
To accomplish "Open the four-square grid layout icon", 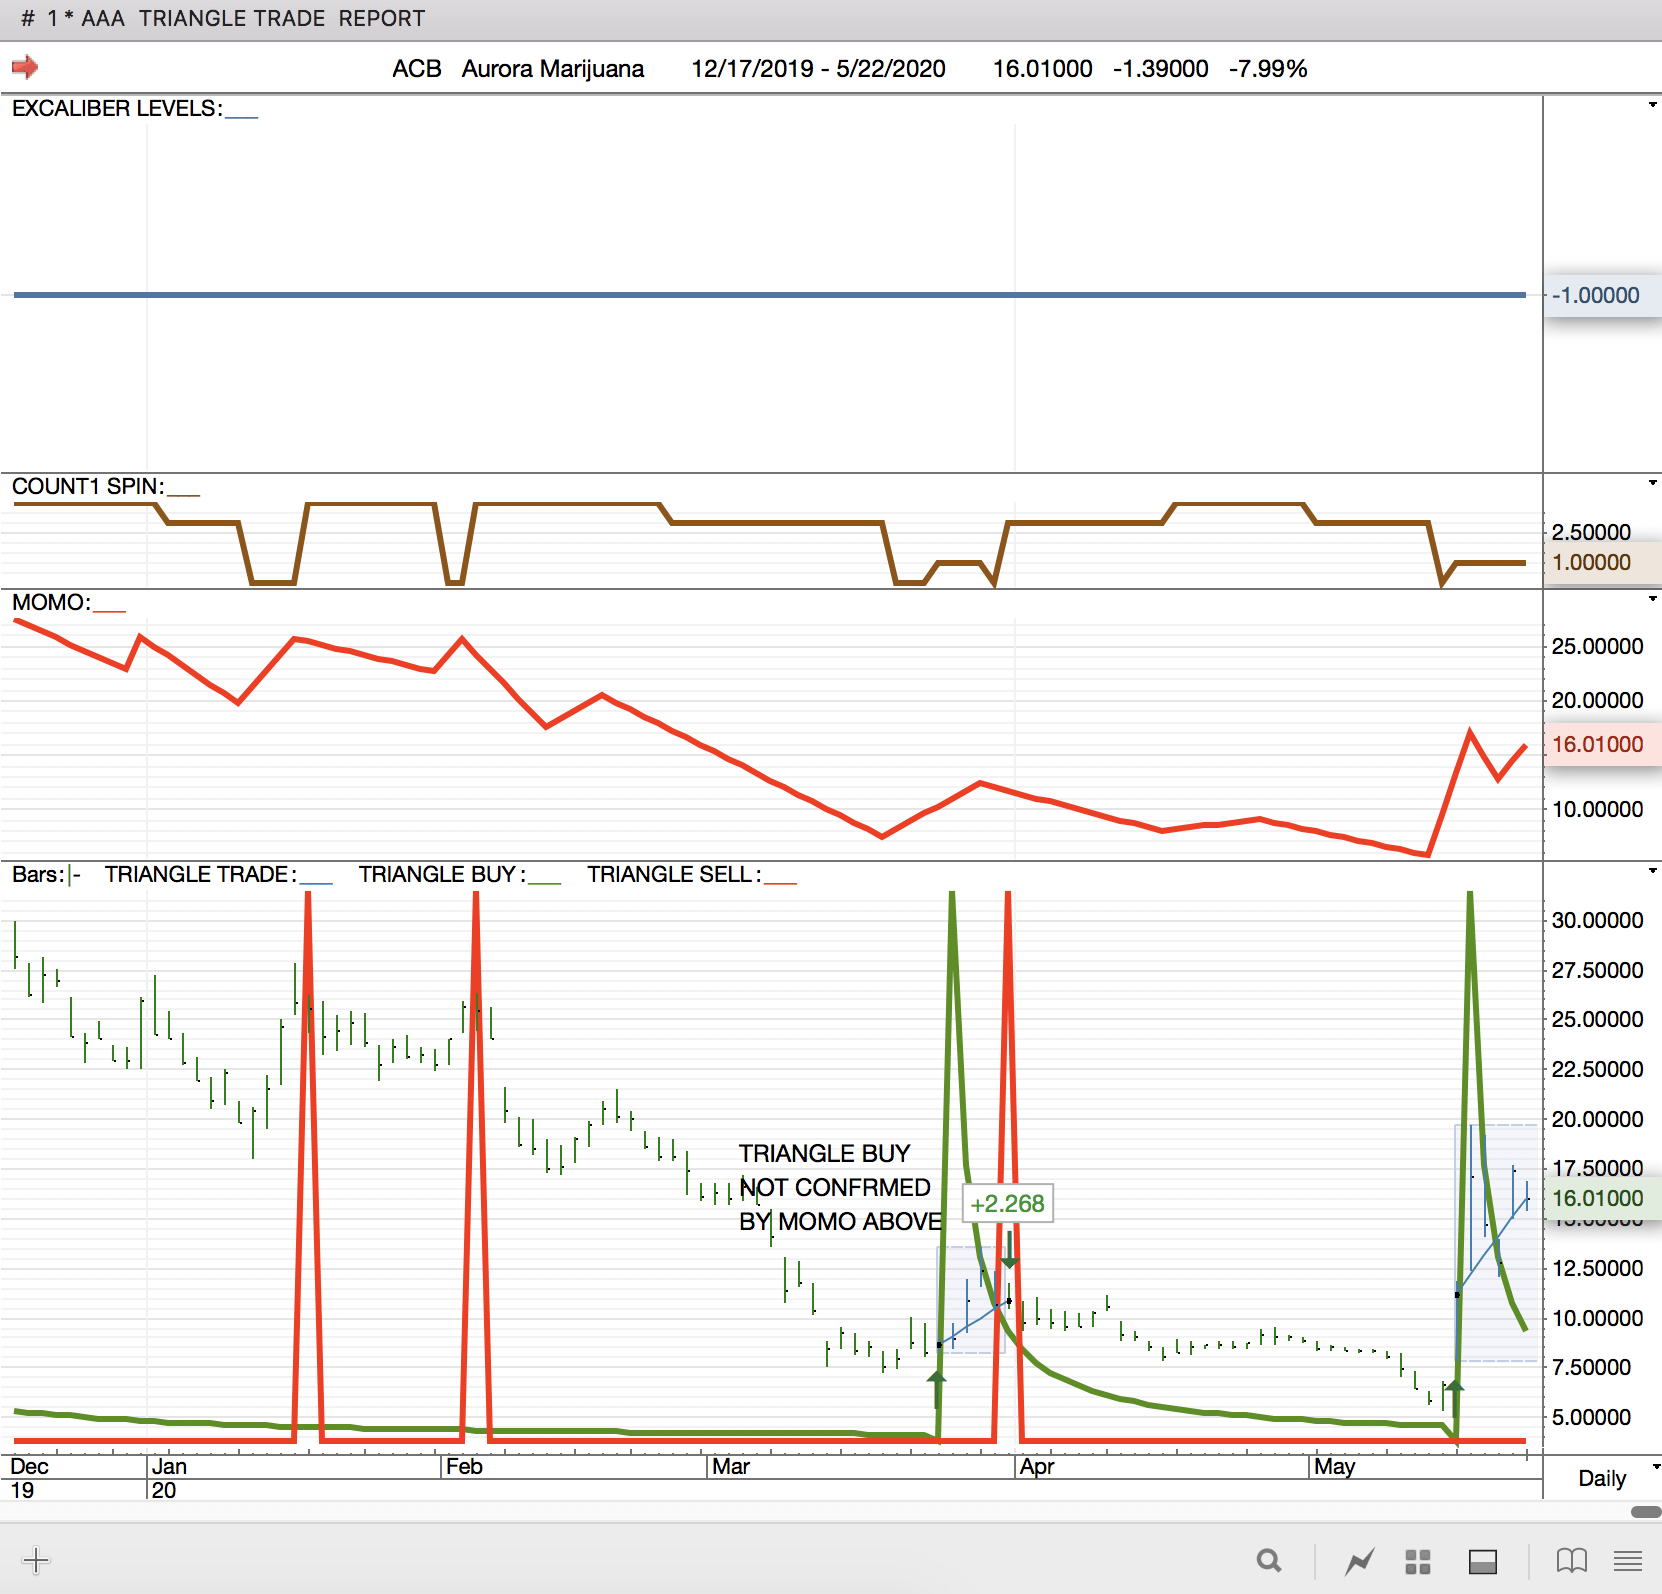I will point(1417,1561).
